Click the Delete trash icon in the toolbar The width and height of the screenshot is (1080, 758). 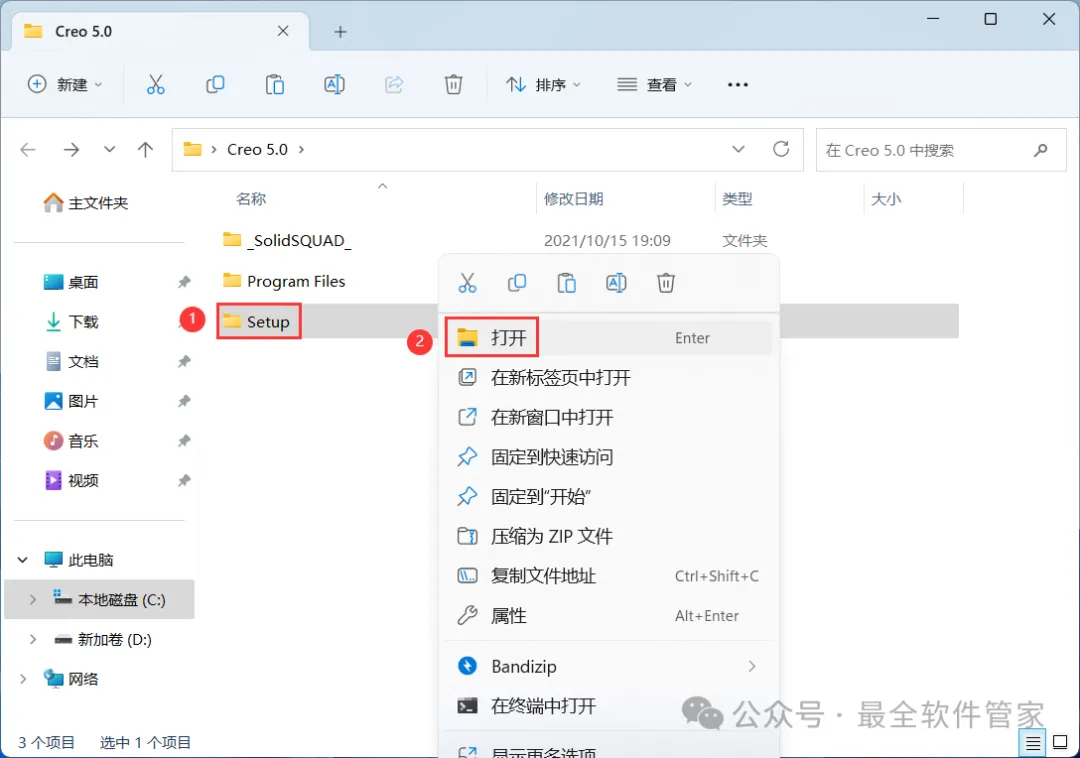pyautogui.click(x=453, y=85)
